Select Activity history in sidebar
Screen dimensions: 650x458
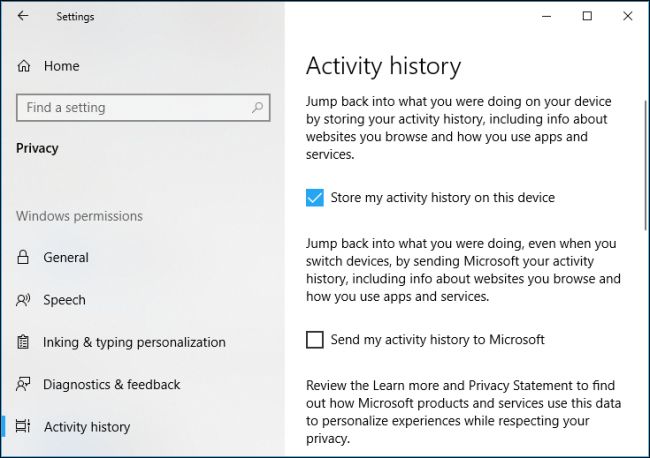[87, 427]
